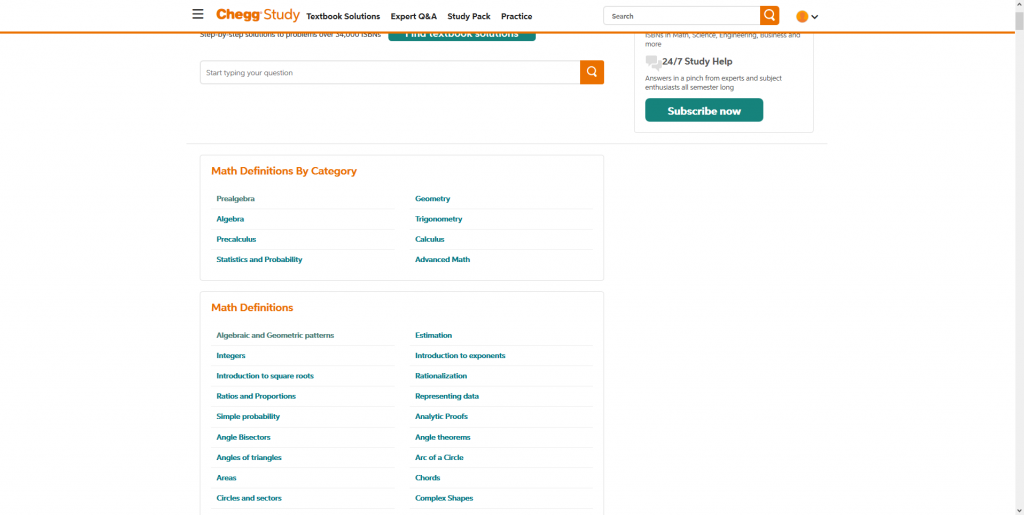This screenshot has height=515, width=1024.
Task: Go to Study Pack in header
Action: [469, 17]
